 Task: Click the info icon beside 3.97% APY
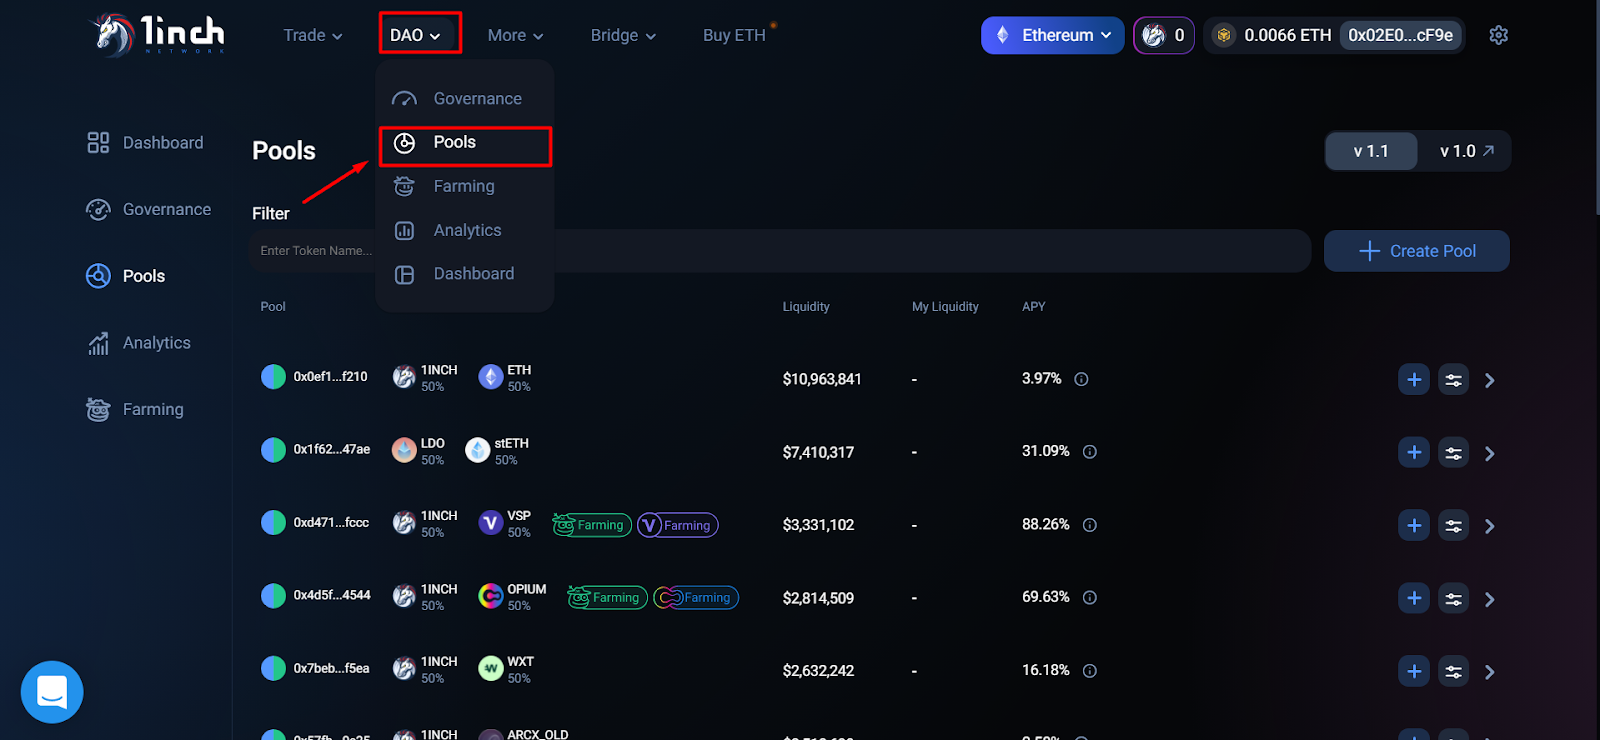pyautogui.click(x=1081, y=379)
